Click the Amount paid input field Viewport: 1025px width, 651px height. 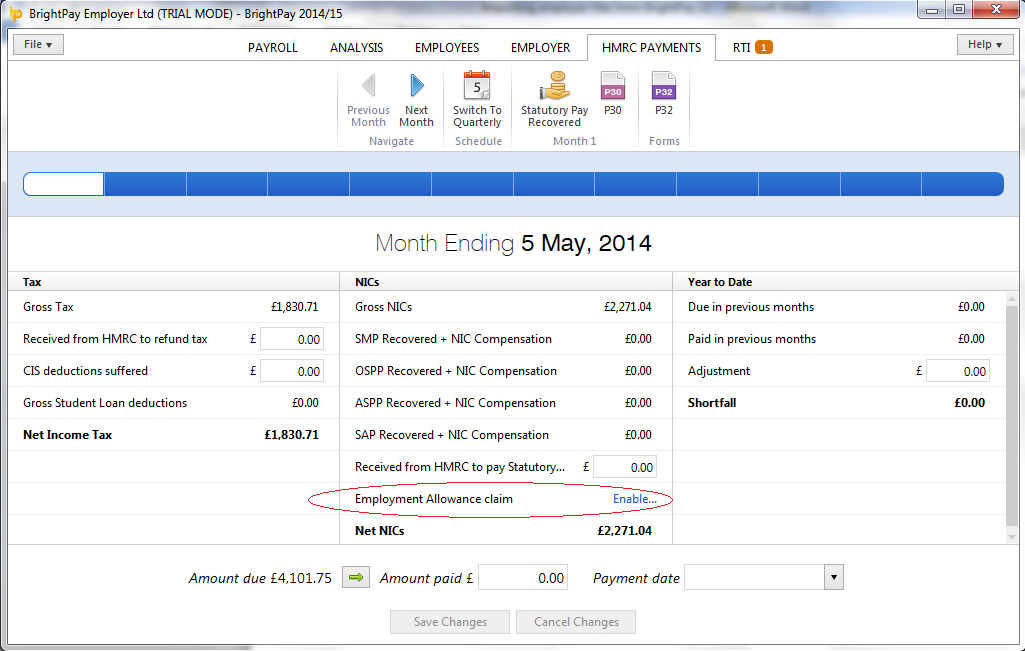click(x=523, y=578)
